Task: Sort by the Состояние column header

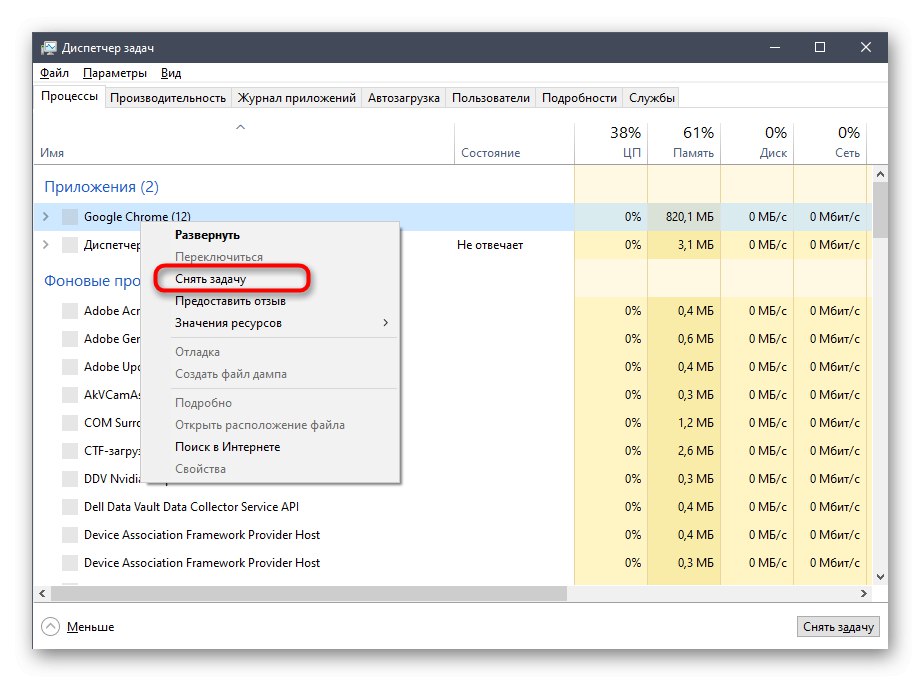Action: point(514,143)
